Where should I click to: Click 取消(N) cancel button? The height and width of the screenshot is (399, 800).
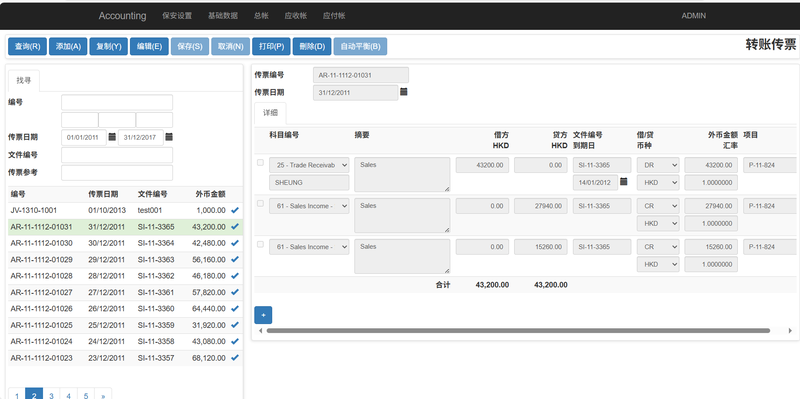231,46
